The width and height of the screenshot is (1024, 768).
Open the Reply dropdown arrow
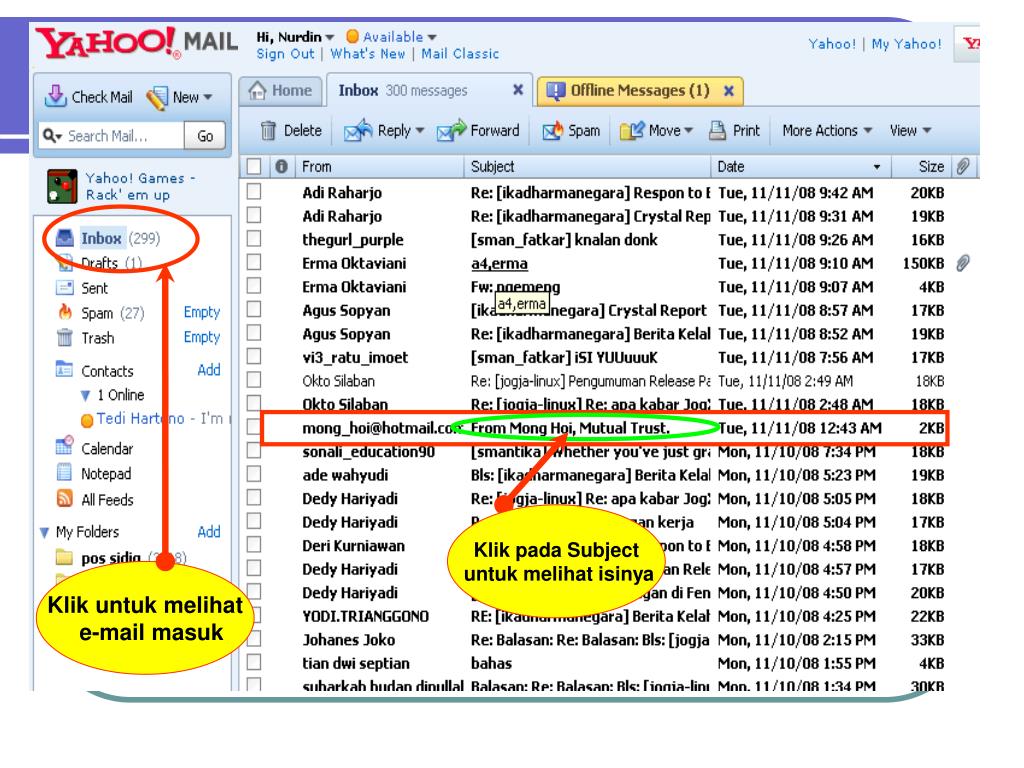tap(420, 131)
